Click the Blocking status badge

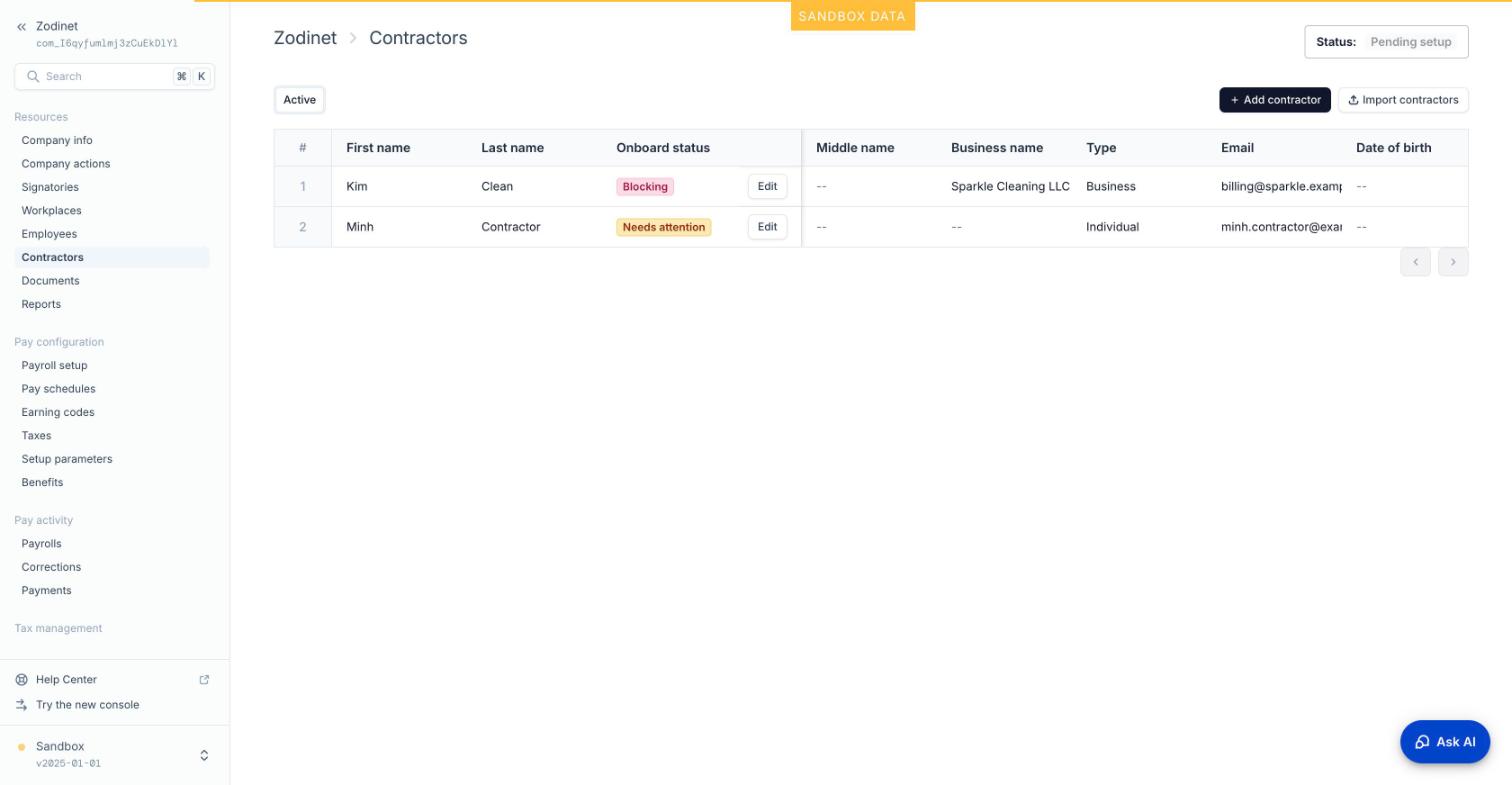click(645, 187)
